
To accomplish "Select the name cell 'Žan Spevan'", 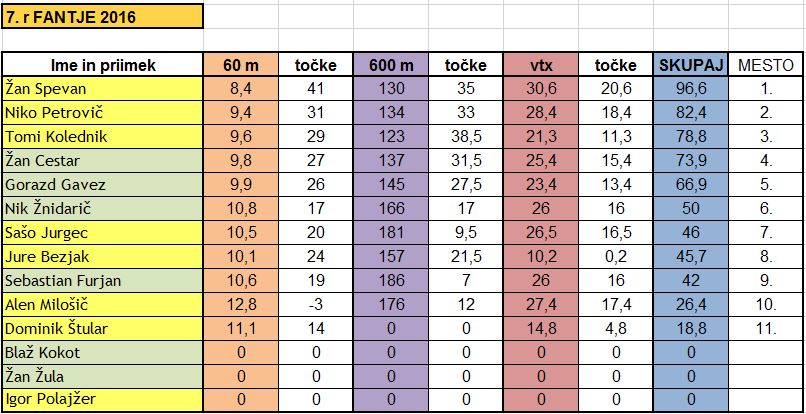I will click(102, 89).
